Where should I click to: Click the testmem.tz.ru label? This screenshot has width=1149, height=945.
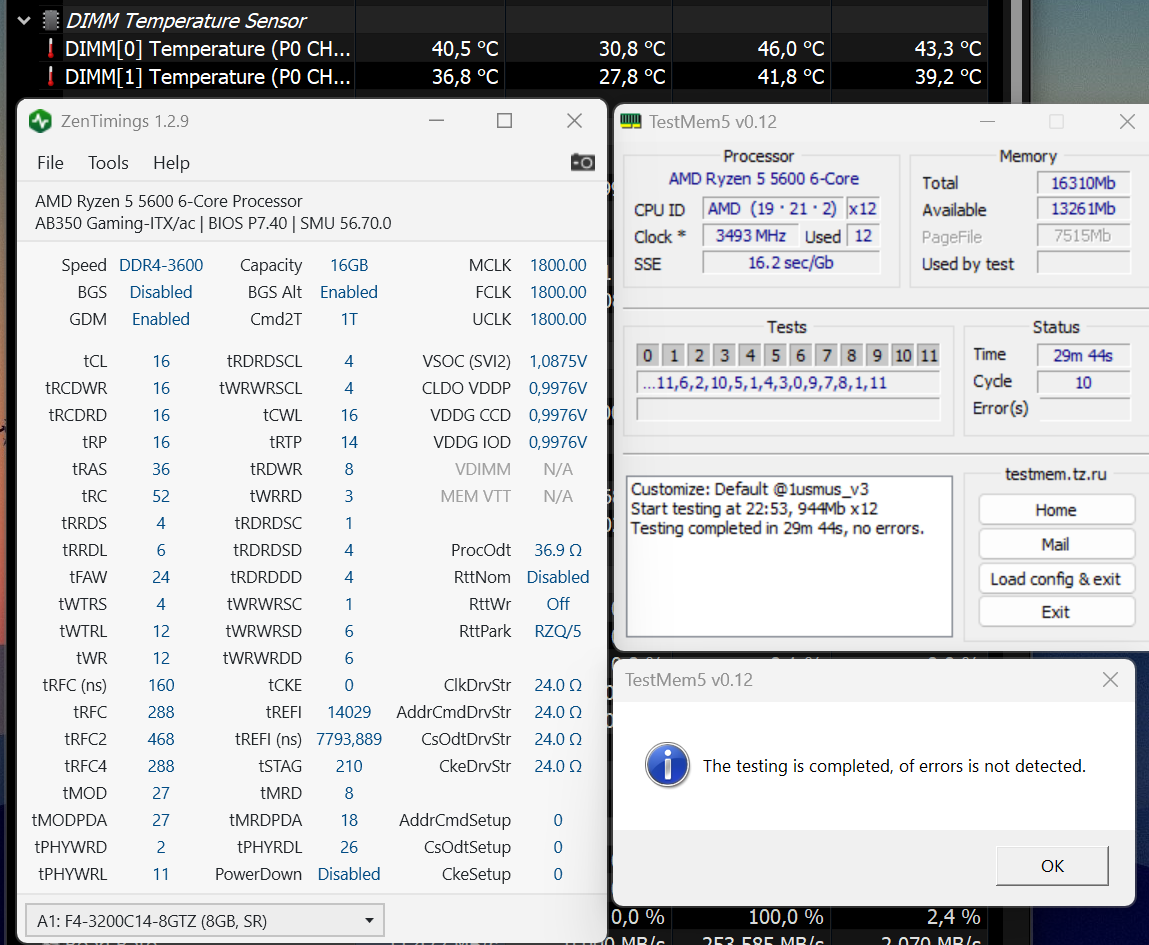pos(1055,474)
